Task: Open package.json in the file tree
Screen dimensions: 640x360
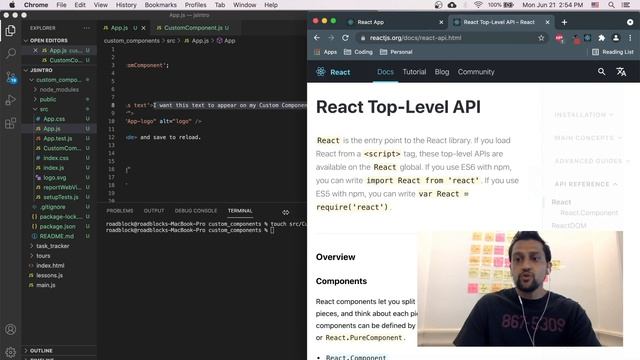Action: pos(57,227)
